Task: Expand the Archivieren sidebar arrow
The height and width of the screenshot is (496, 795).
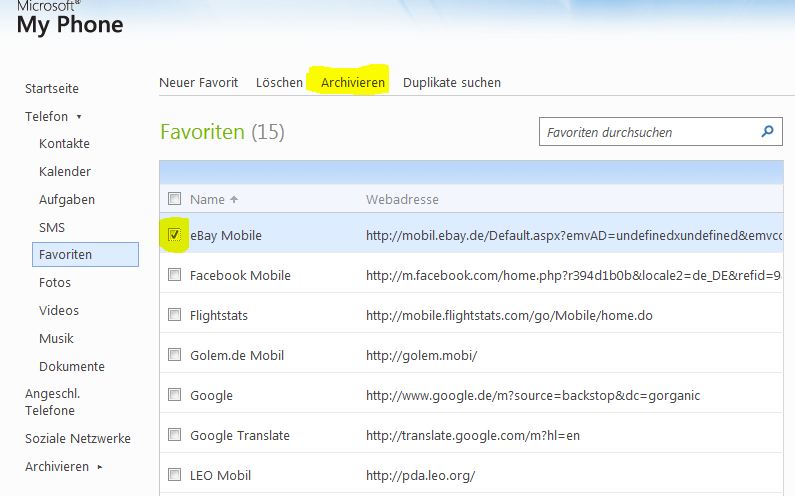Action: pos(100,467)
